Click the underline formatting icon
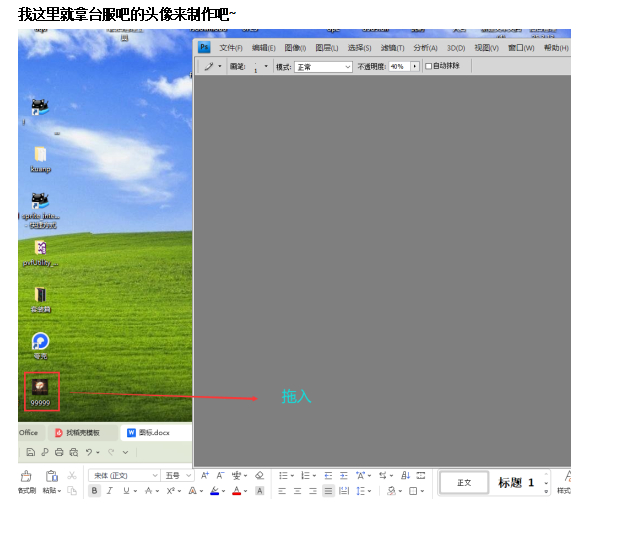Screen dimensions: 638x550 click(123, 491)
